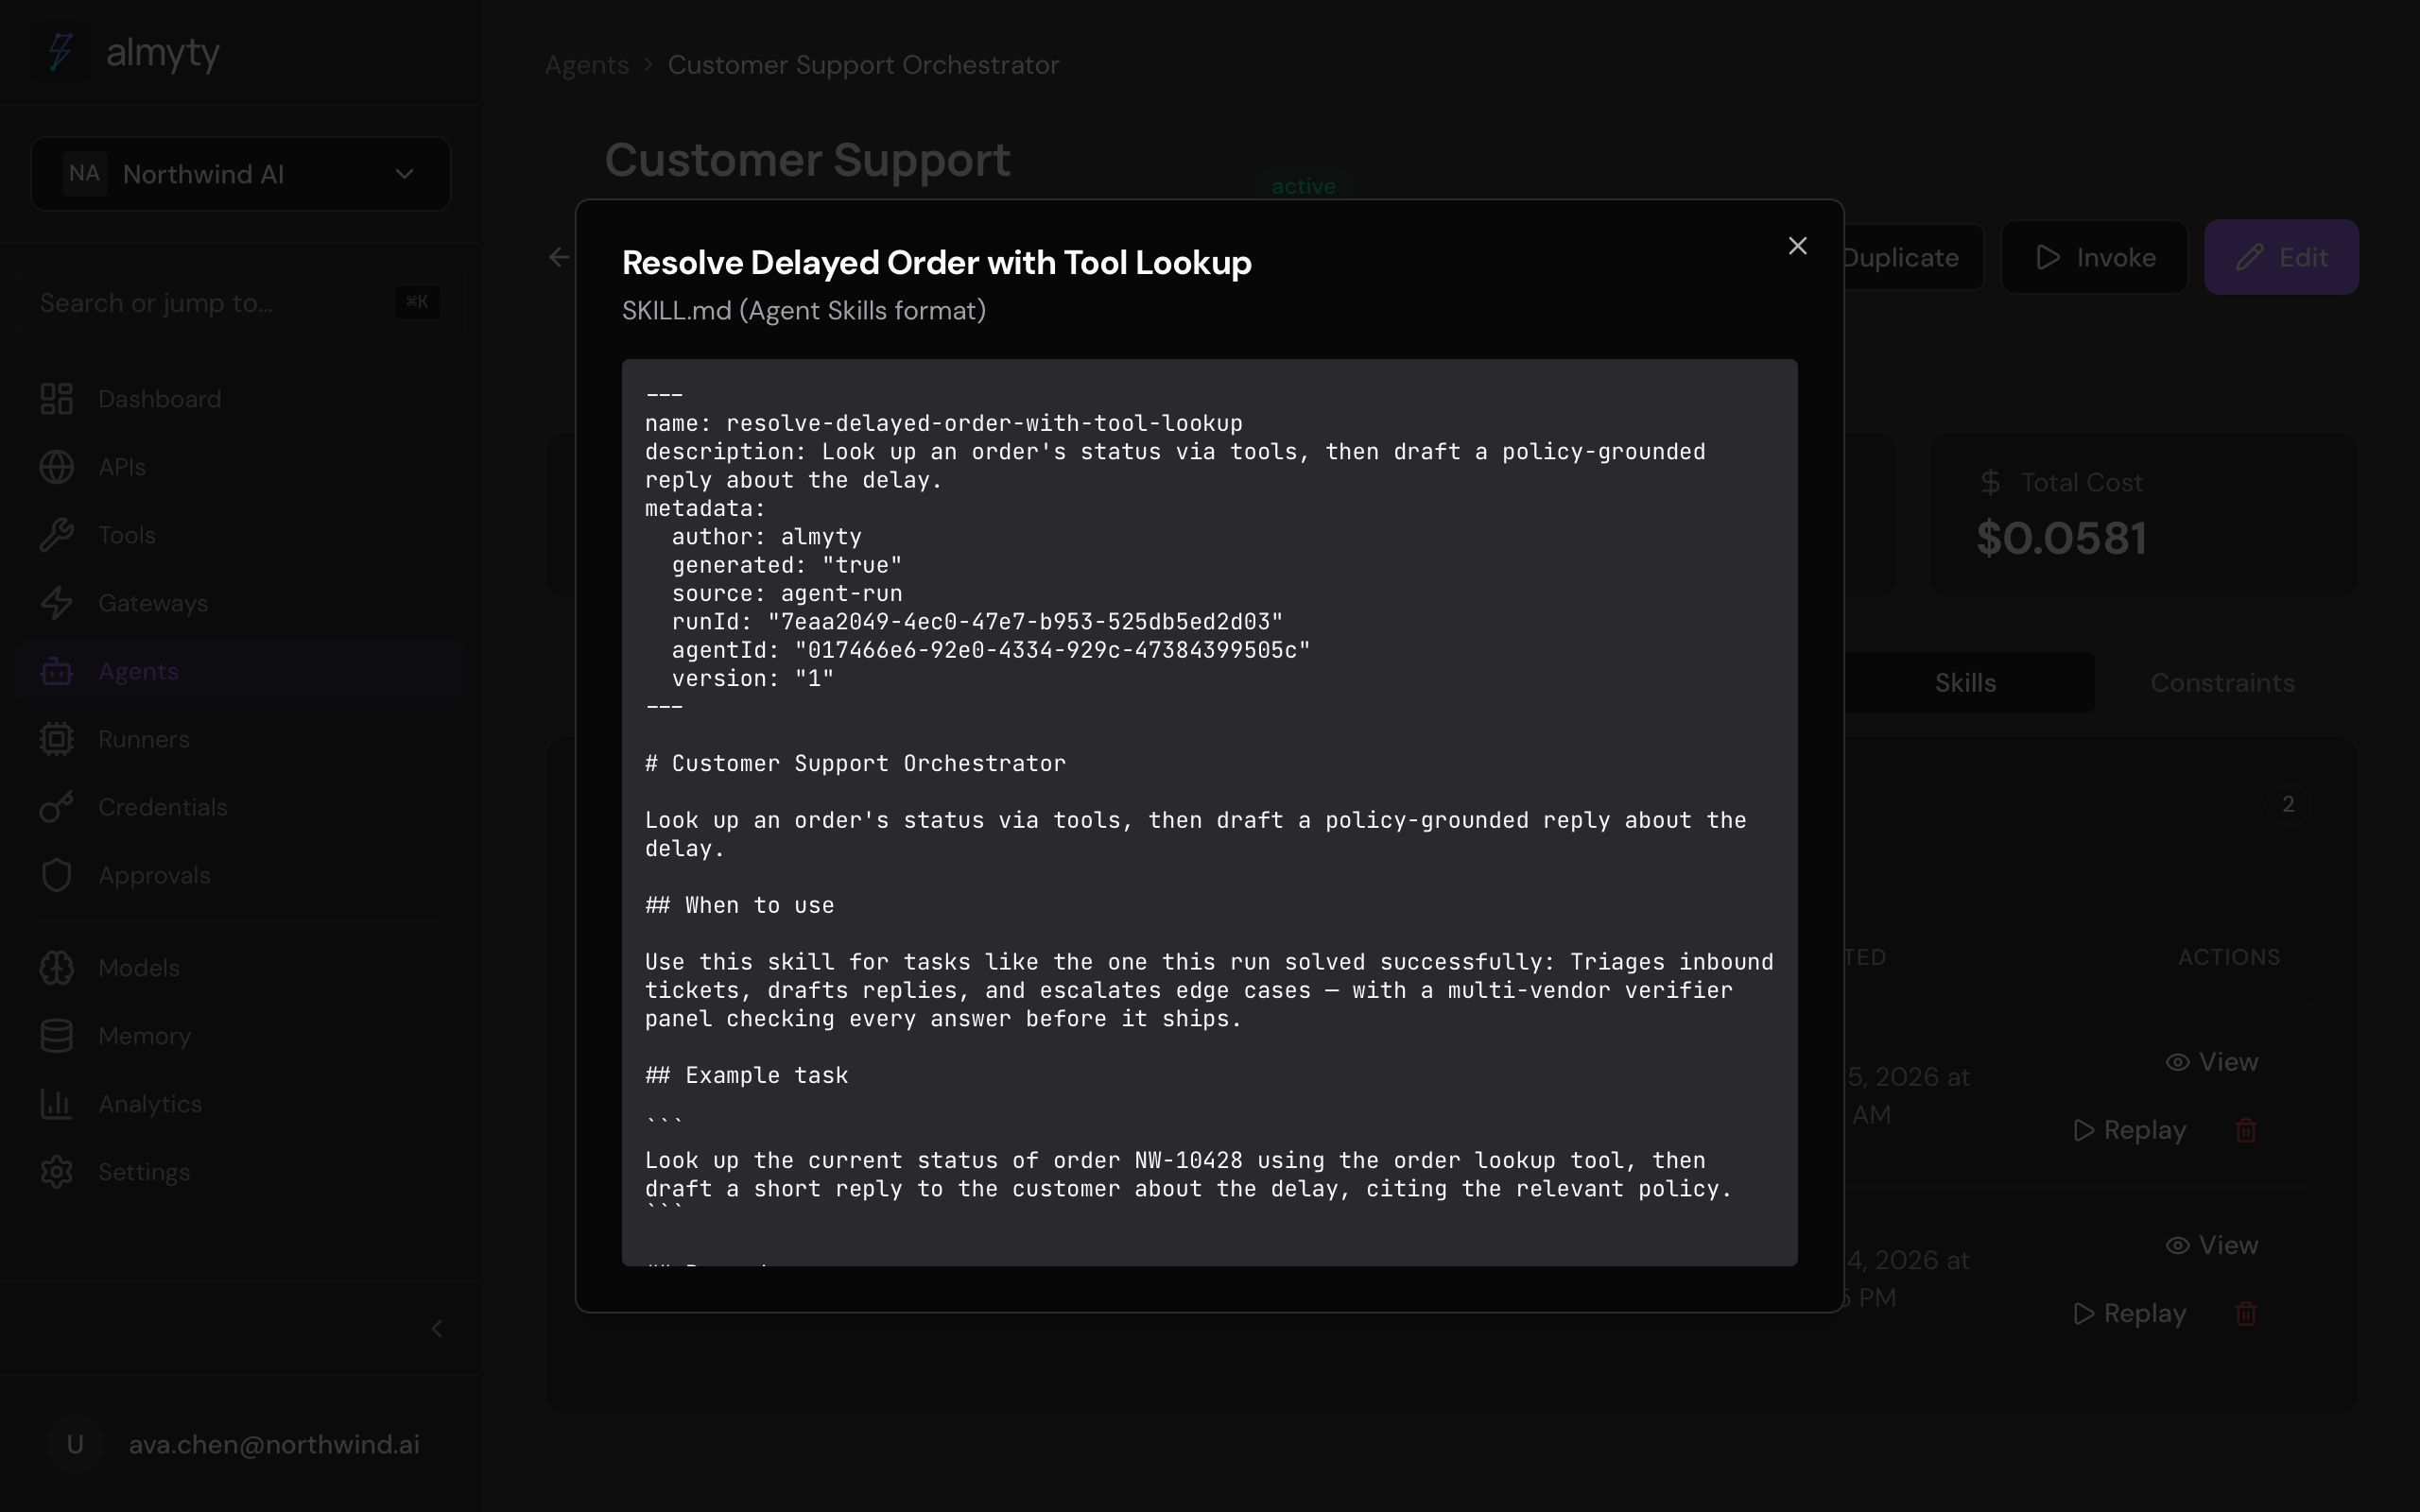
Task: Open the Dashboard grid icon
Action: [57, 399]
